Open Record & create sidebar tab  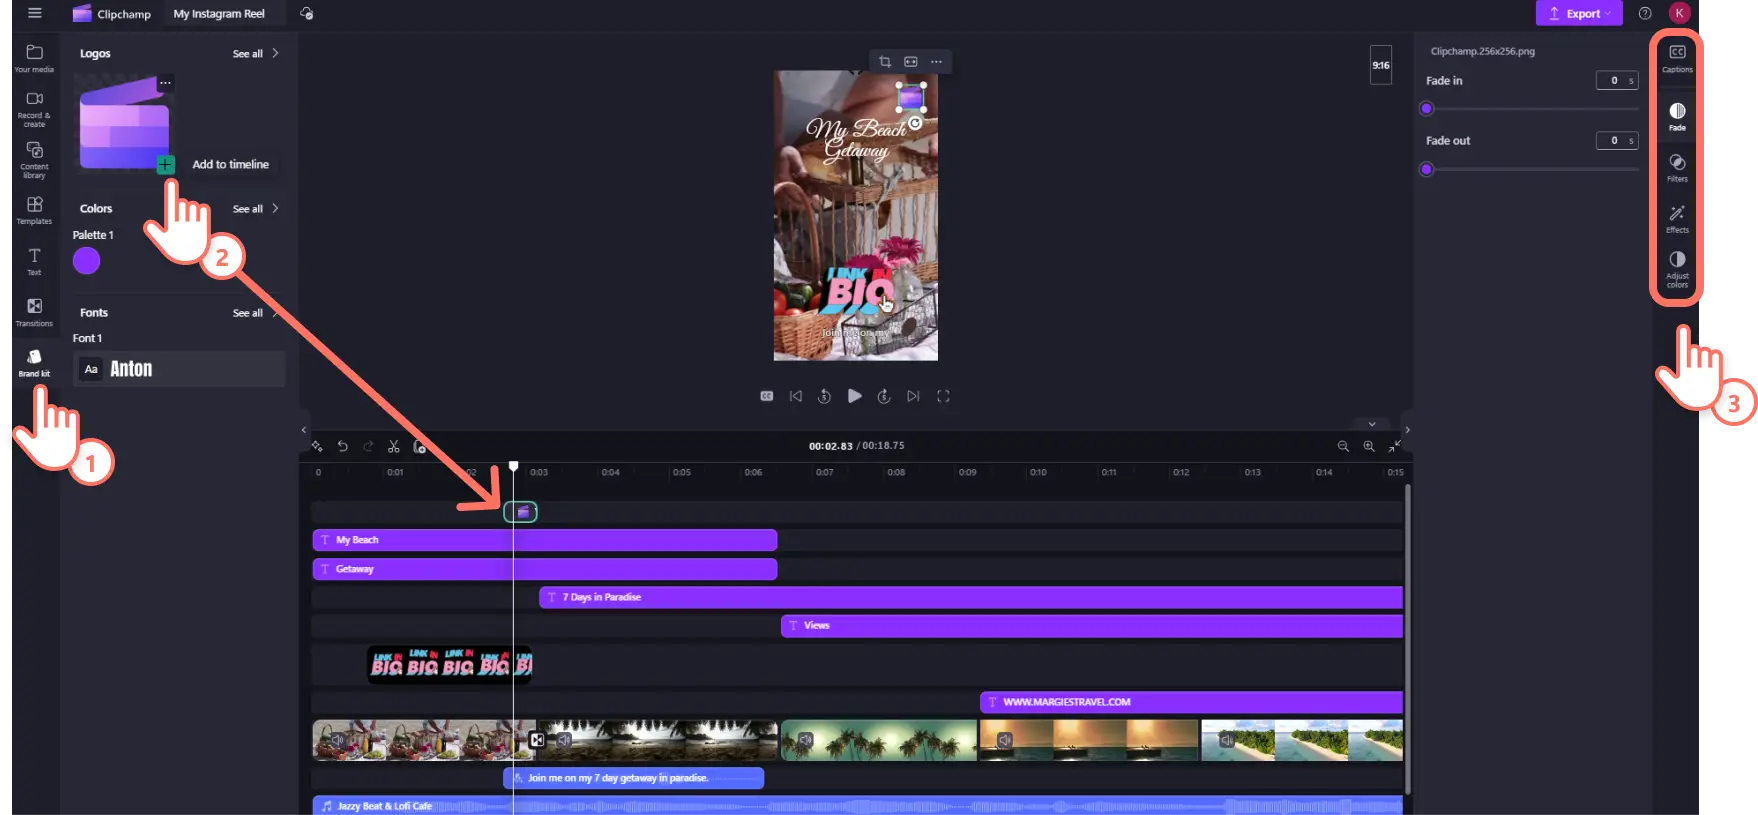(34, 109)
